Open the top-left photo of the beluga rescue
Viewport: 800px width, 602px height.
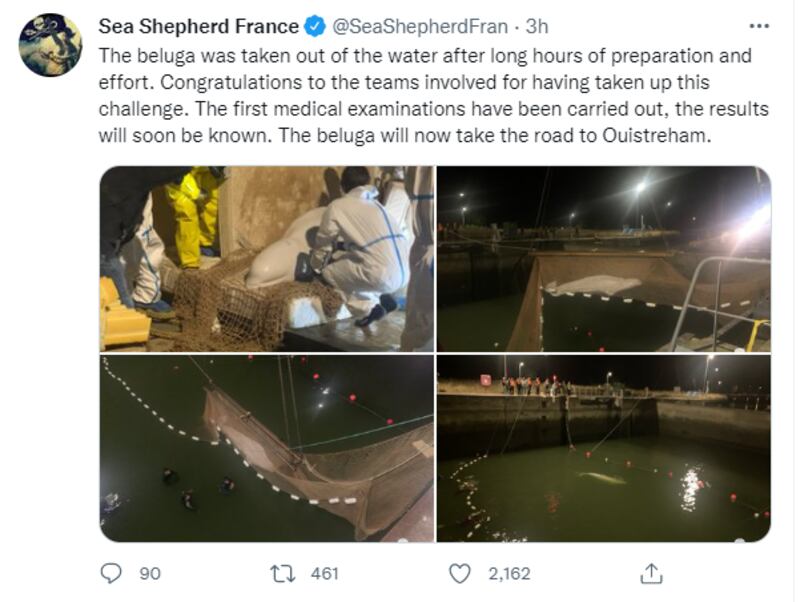pyautogui.click(x=265, y=258)
